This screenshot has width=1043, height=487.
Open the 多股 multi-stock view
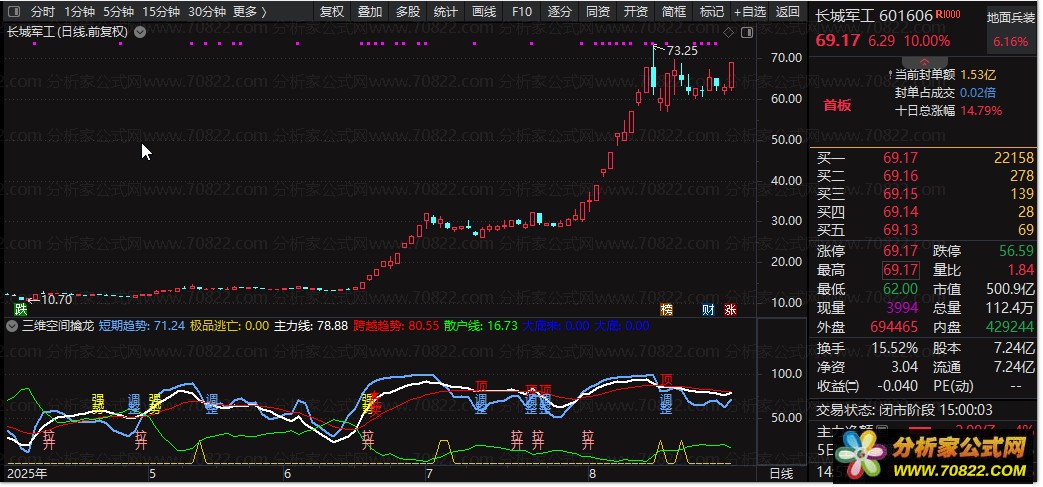tap(408, 11)
